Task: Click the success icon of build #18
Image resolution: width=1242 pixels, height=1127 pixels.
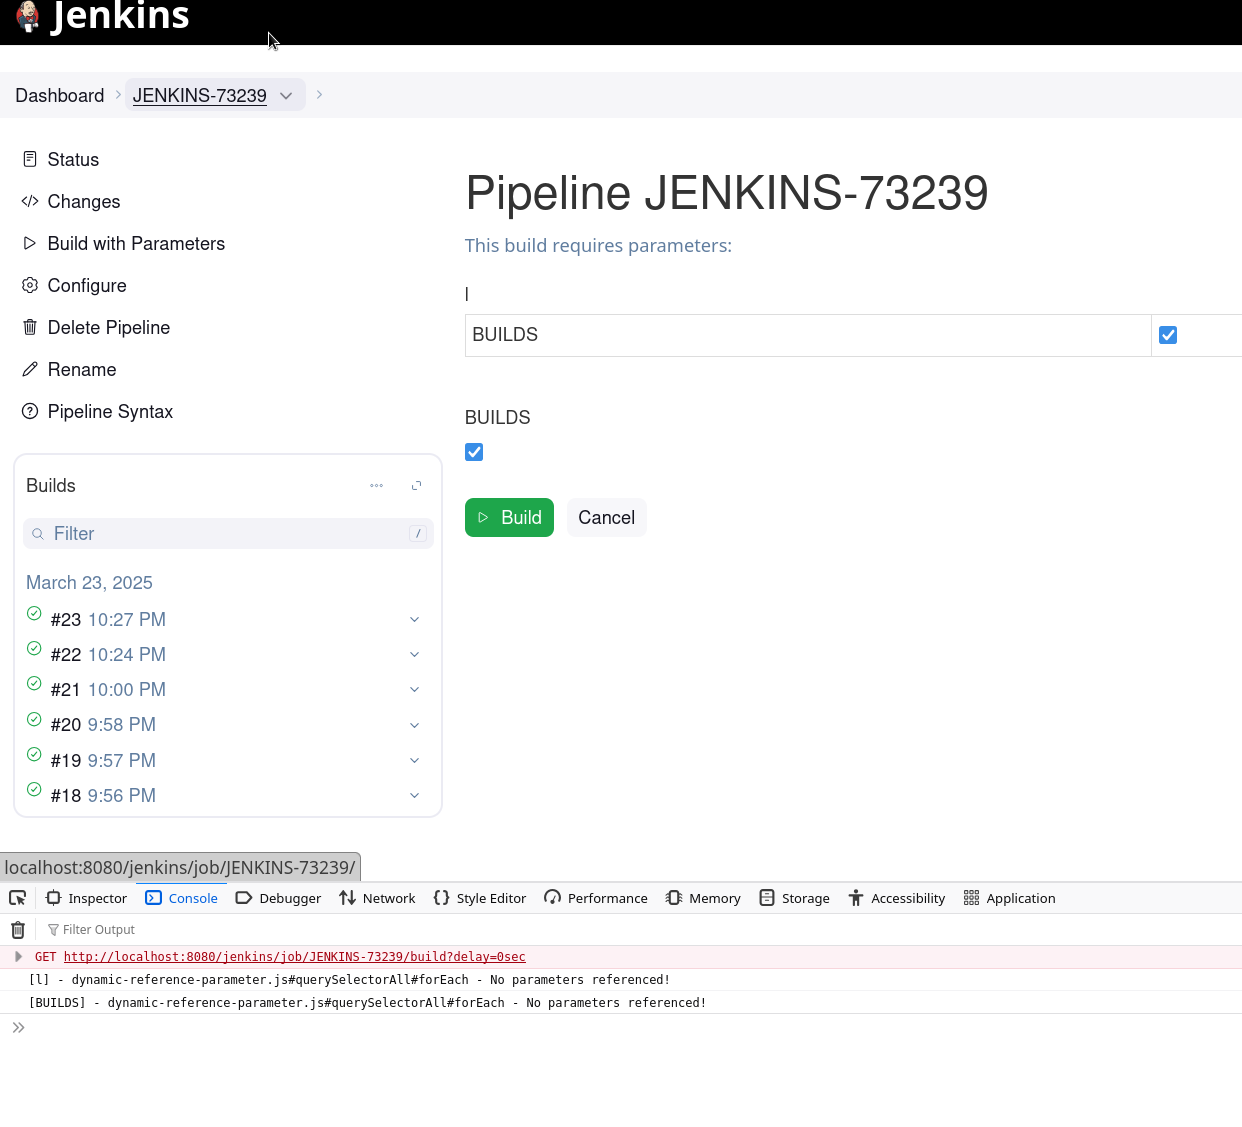Action: pos(34,789)
